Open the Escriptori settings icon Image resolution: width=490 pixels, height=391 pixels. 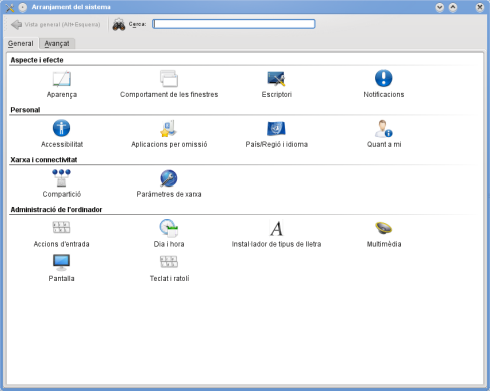(276, 79)
